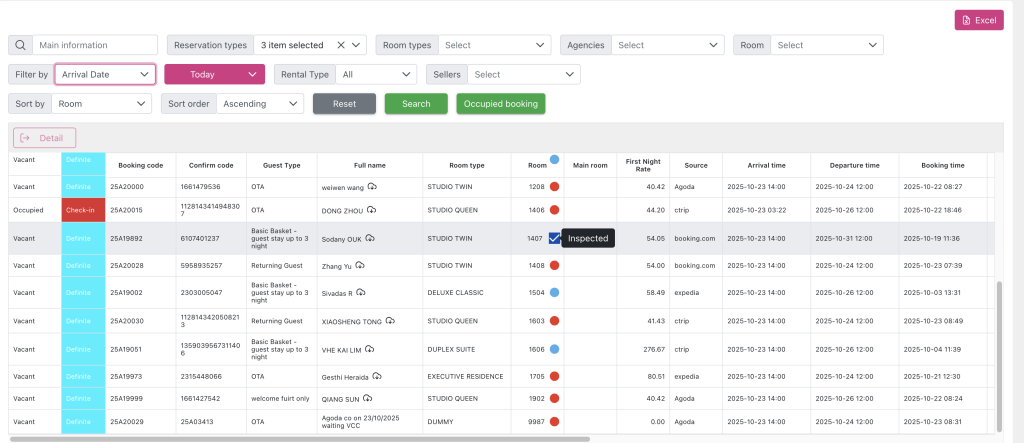
Task: Click the Booking code column header
Action: click(x=140, y=165)
